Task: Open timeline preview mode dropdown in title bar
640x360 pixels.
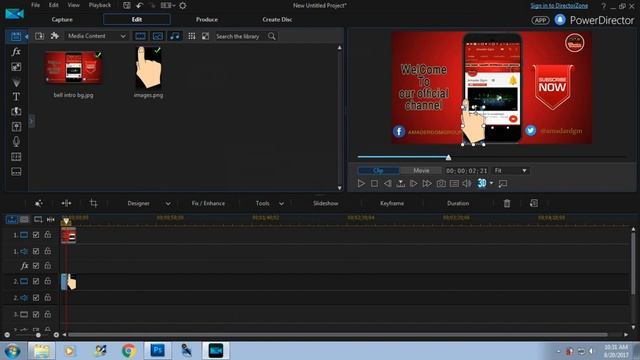Action: [x=168, y=5]
